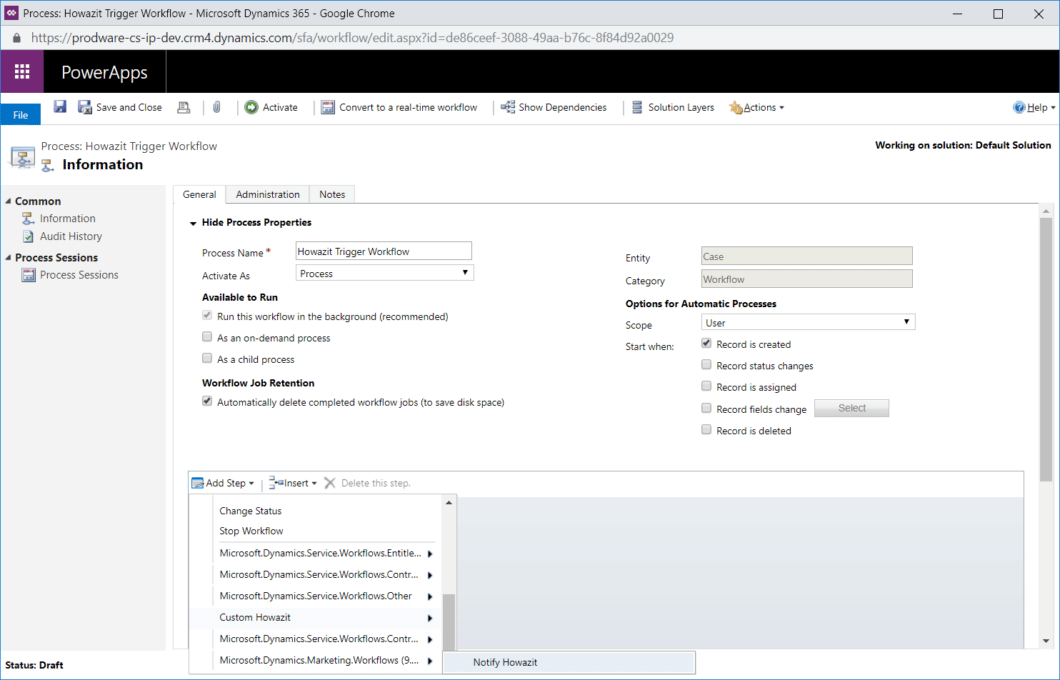Click the process entity icon beside title
This screenshot has height=680, width=1060.
point(22,157)
